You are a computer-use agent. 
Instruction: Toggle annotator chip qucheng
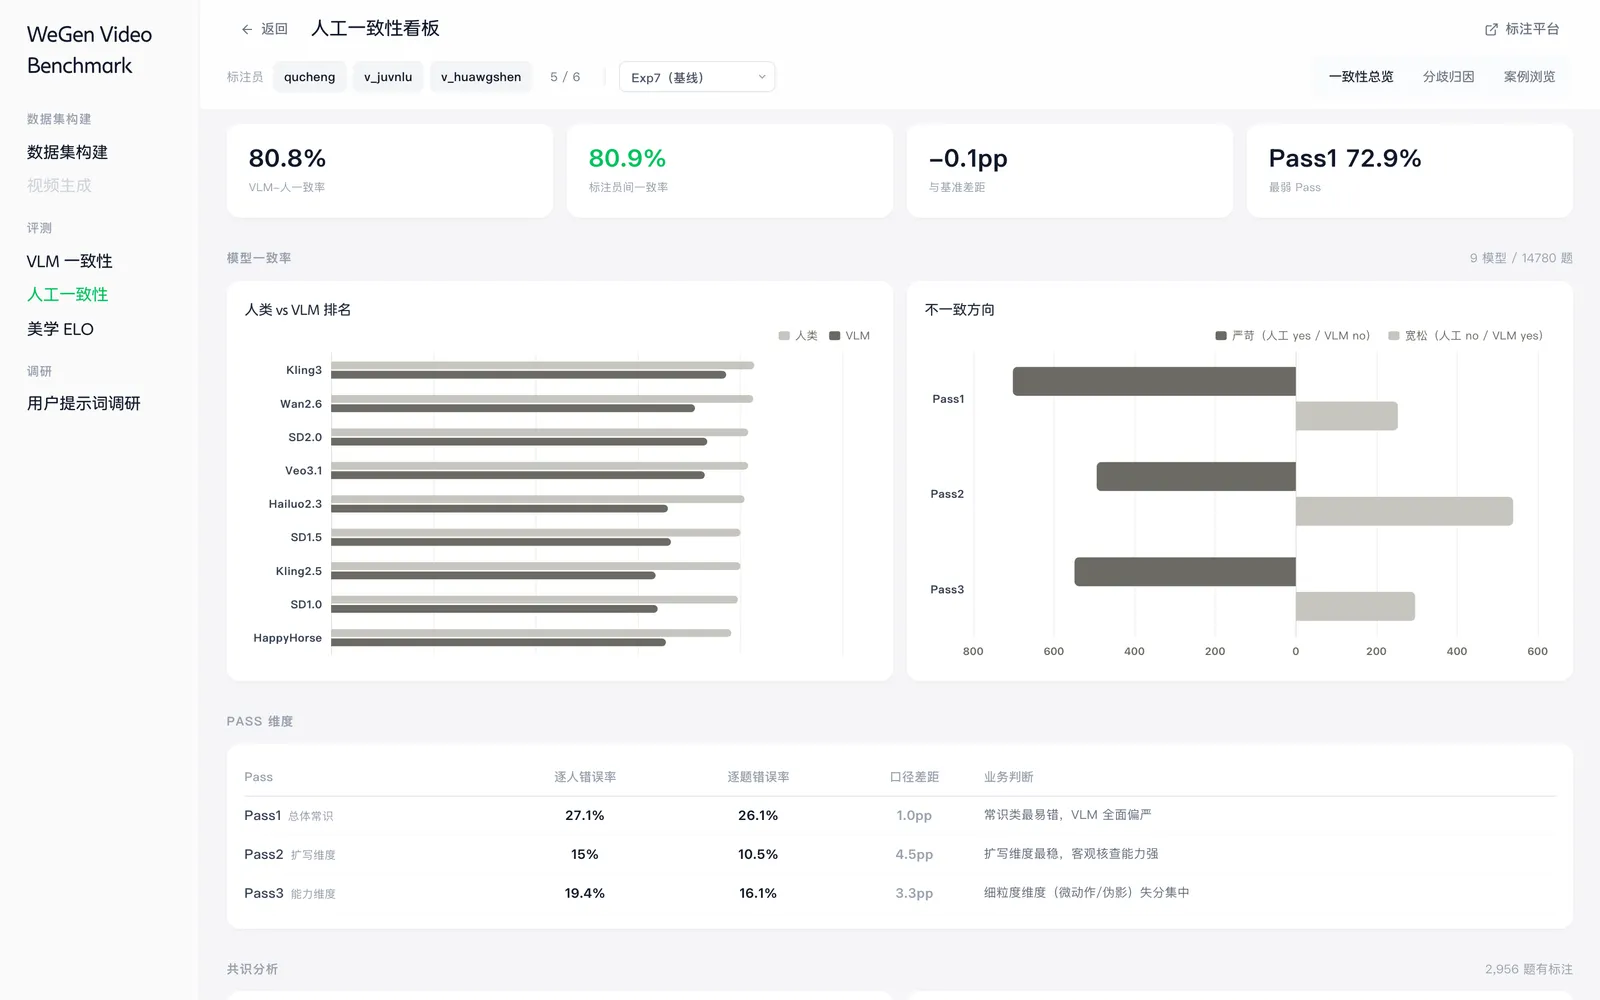pyautogui.click(x=310, y=77)
